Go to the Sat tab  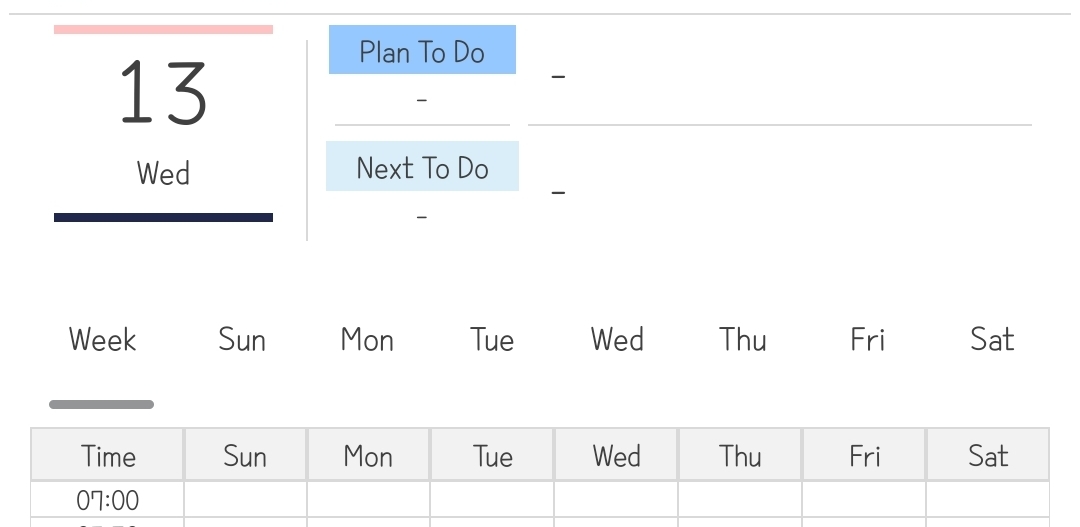[992, 340]
